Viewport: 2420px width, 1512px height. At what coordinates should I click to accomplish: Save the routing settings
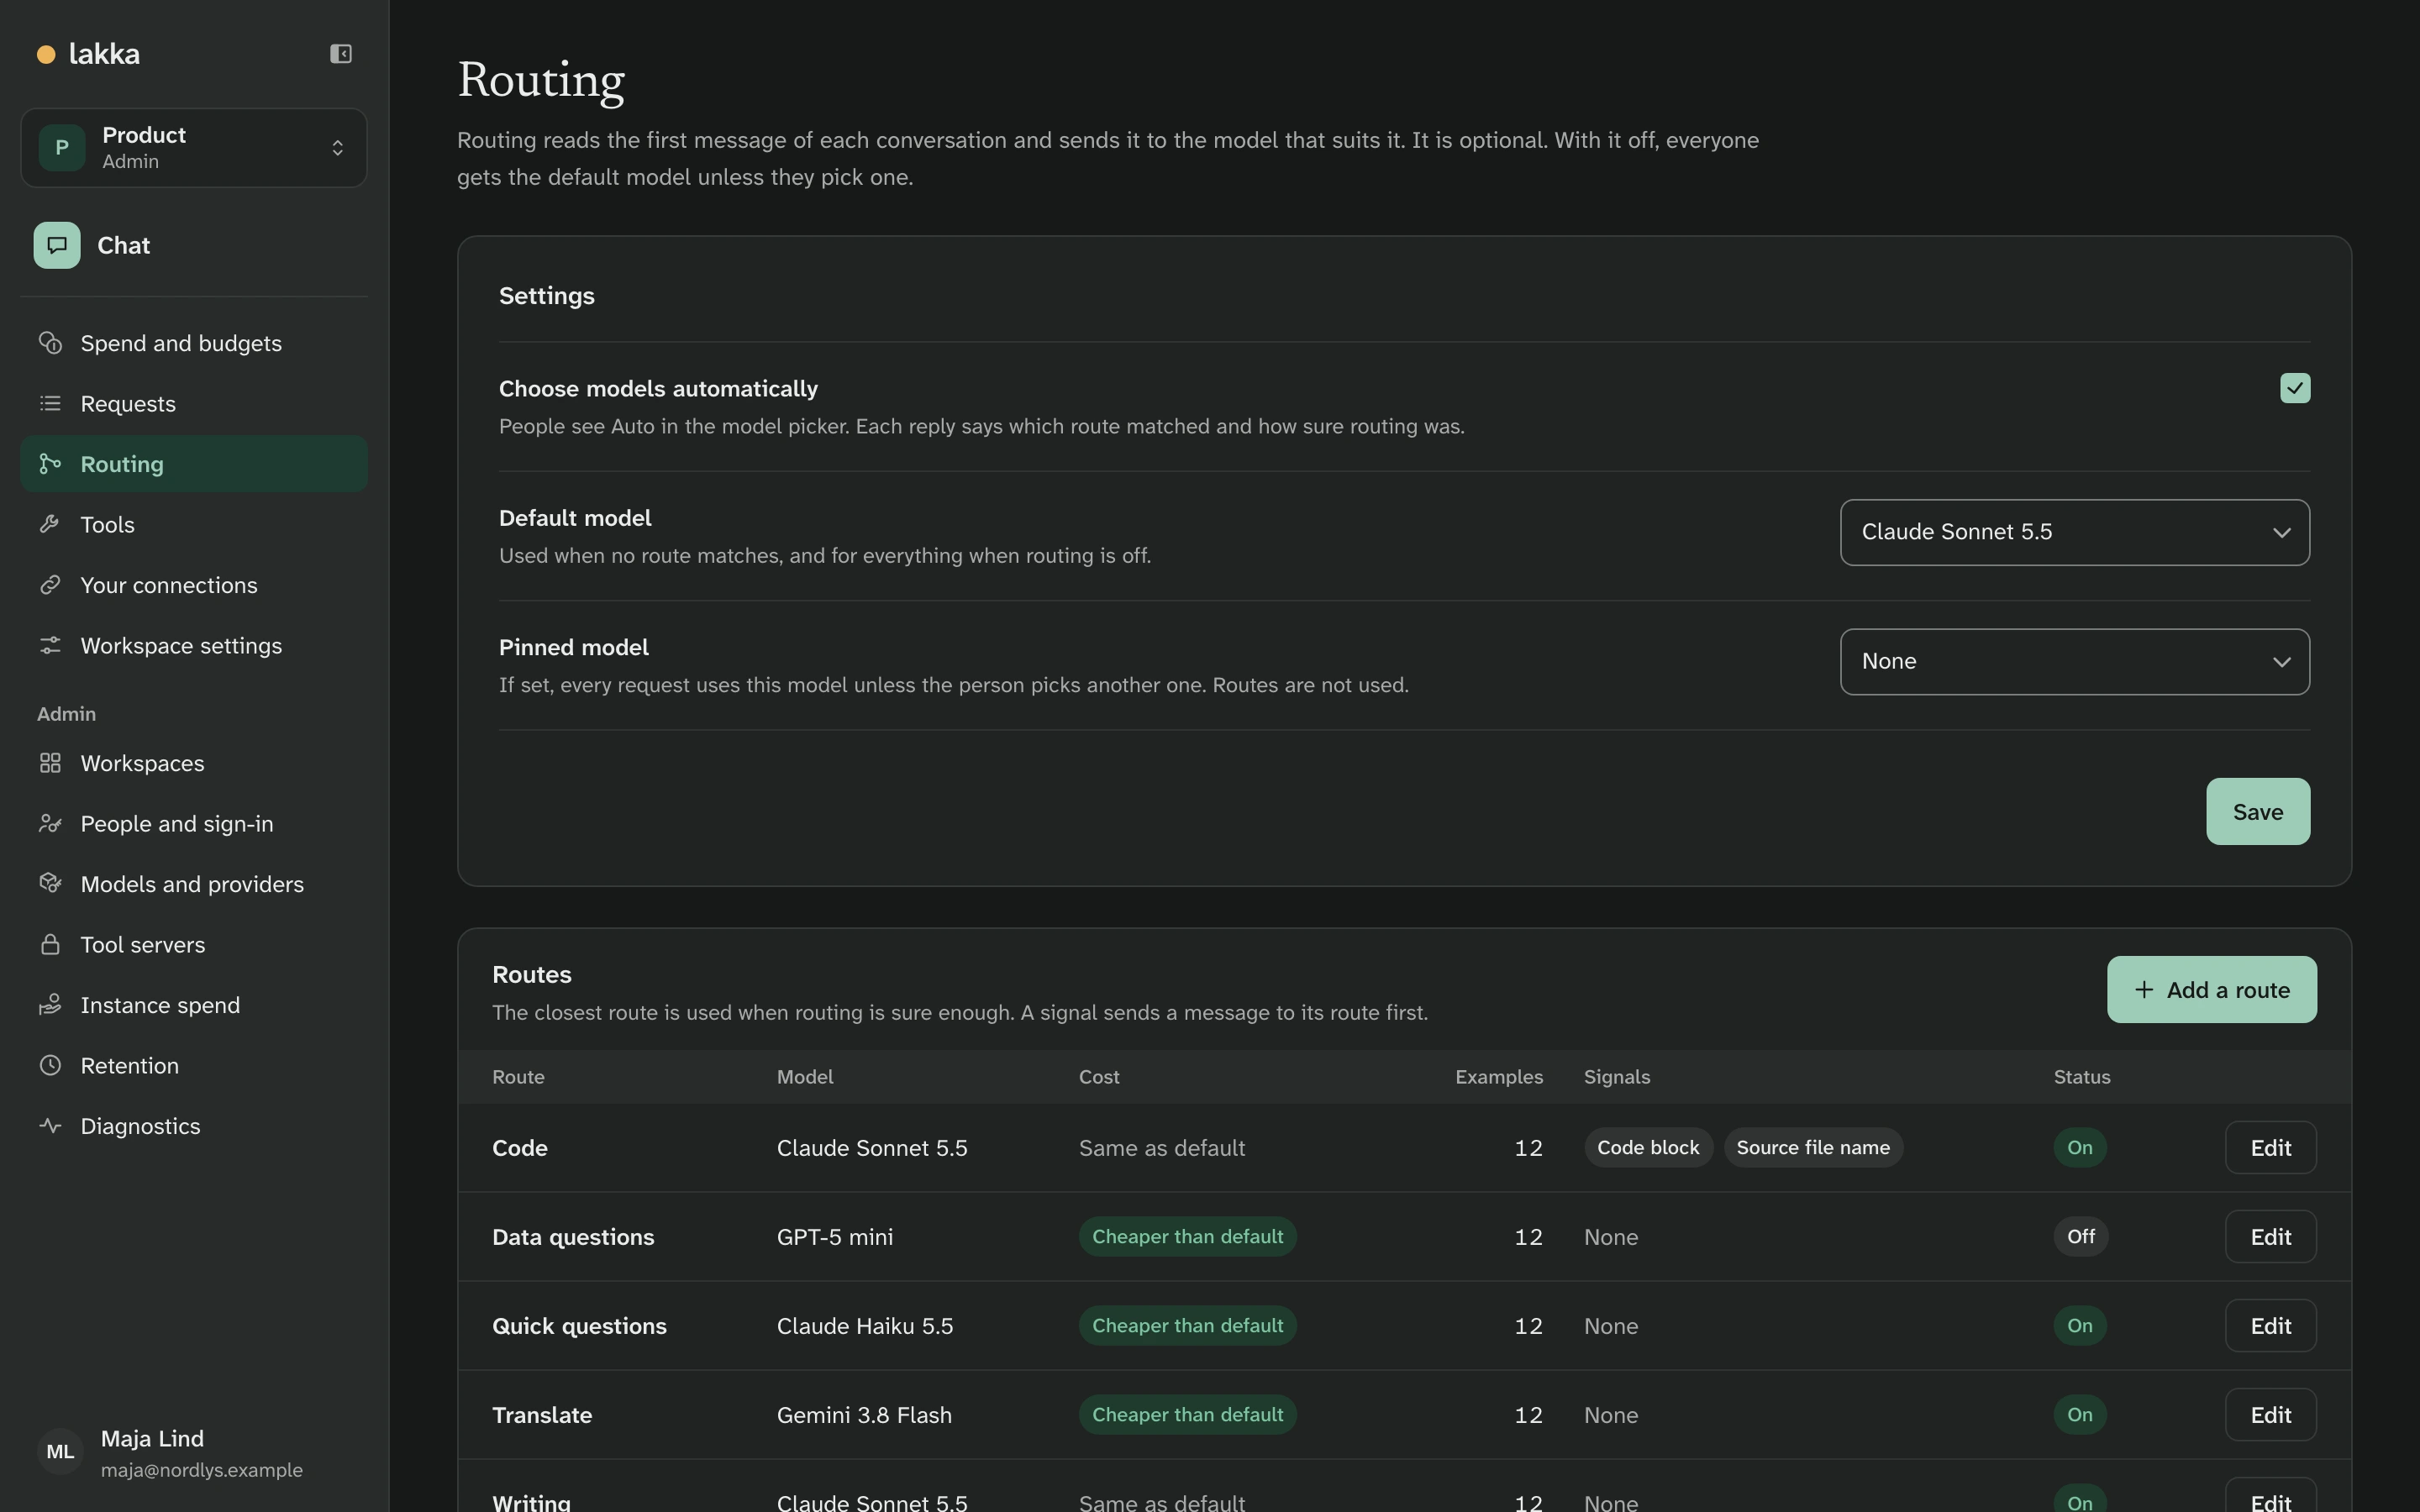click(2258, 812)
